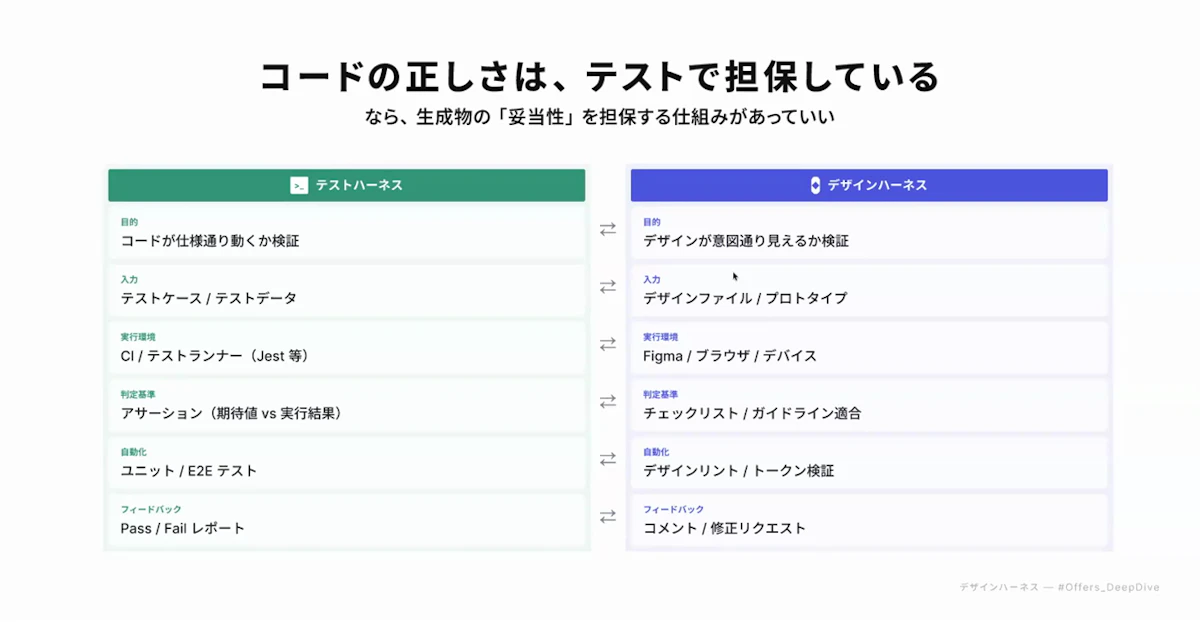Click 入力 label above デザインファイル / プロトタイプ

[652, 280]
